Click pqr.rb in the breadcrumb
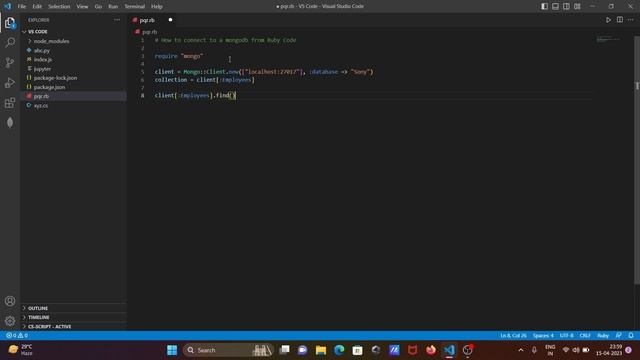 [149, 31]
